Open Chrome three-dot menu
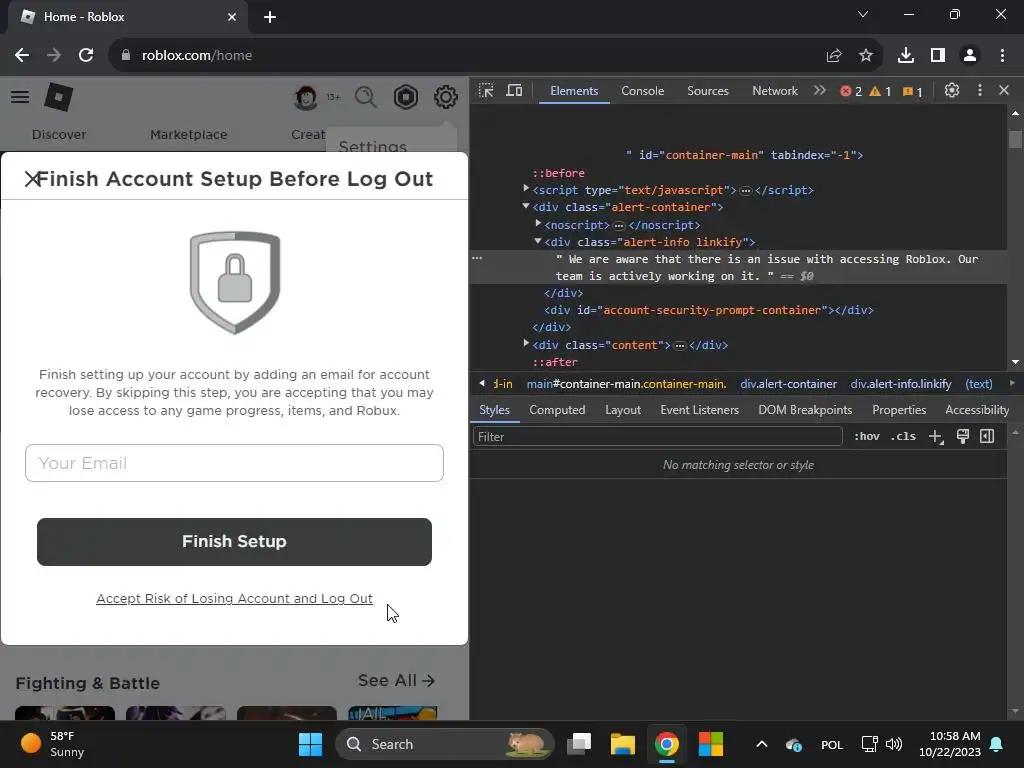Screen dimensions: 1024x768 click(1002, 56)
